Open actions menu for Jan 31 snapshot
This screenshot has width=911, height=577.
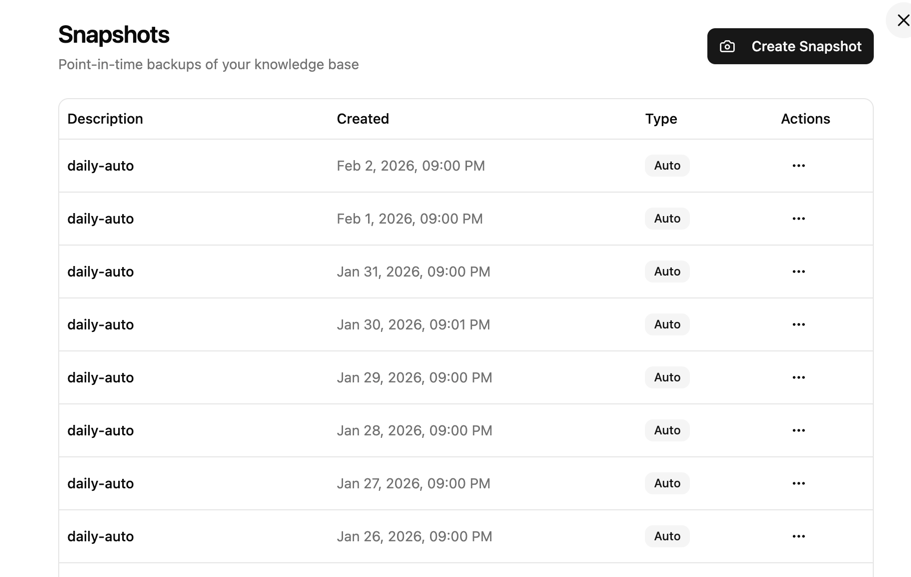click(x=798, y=271)
